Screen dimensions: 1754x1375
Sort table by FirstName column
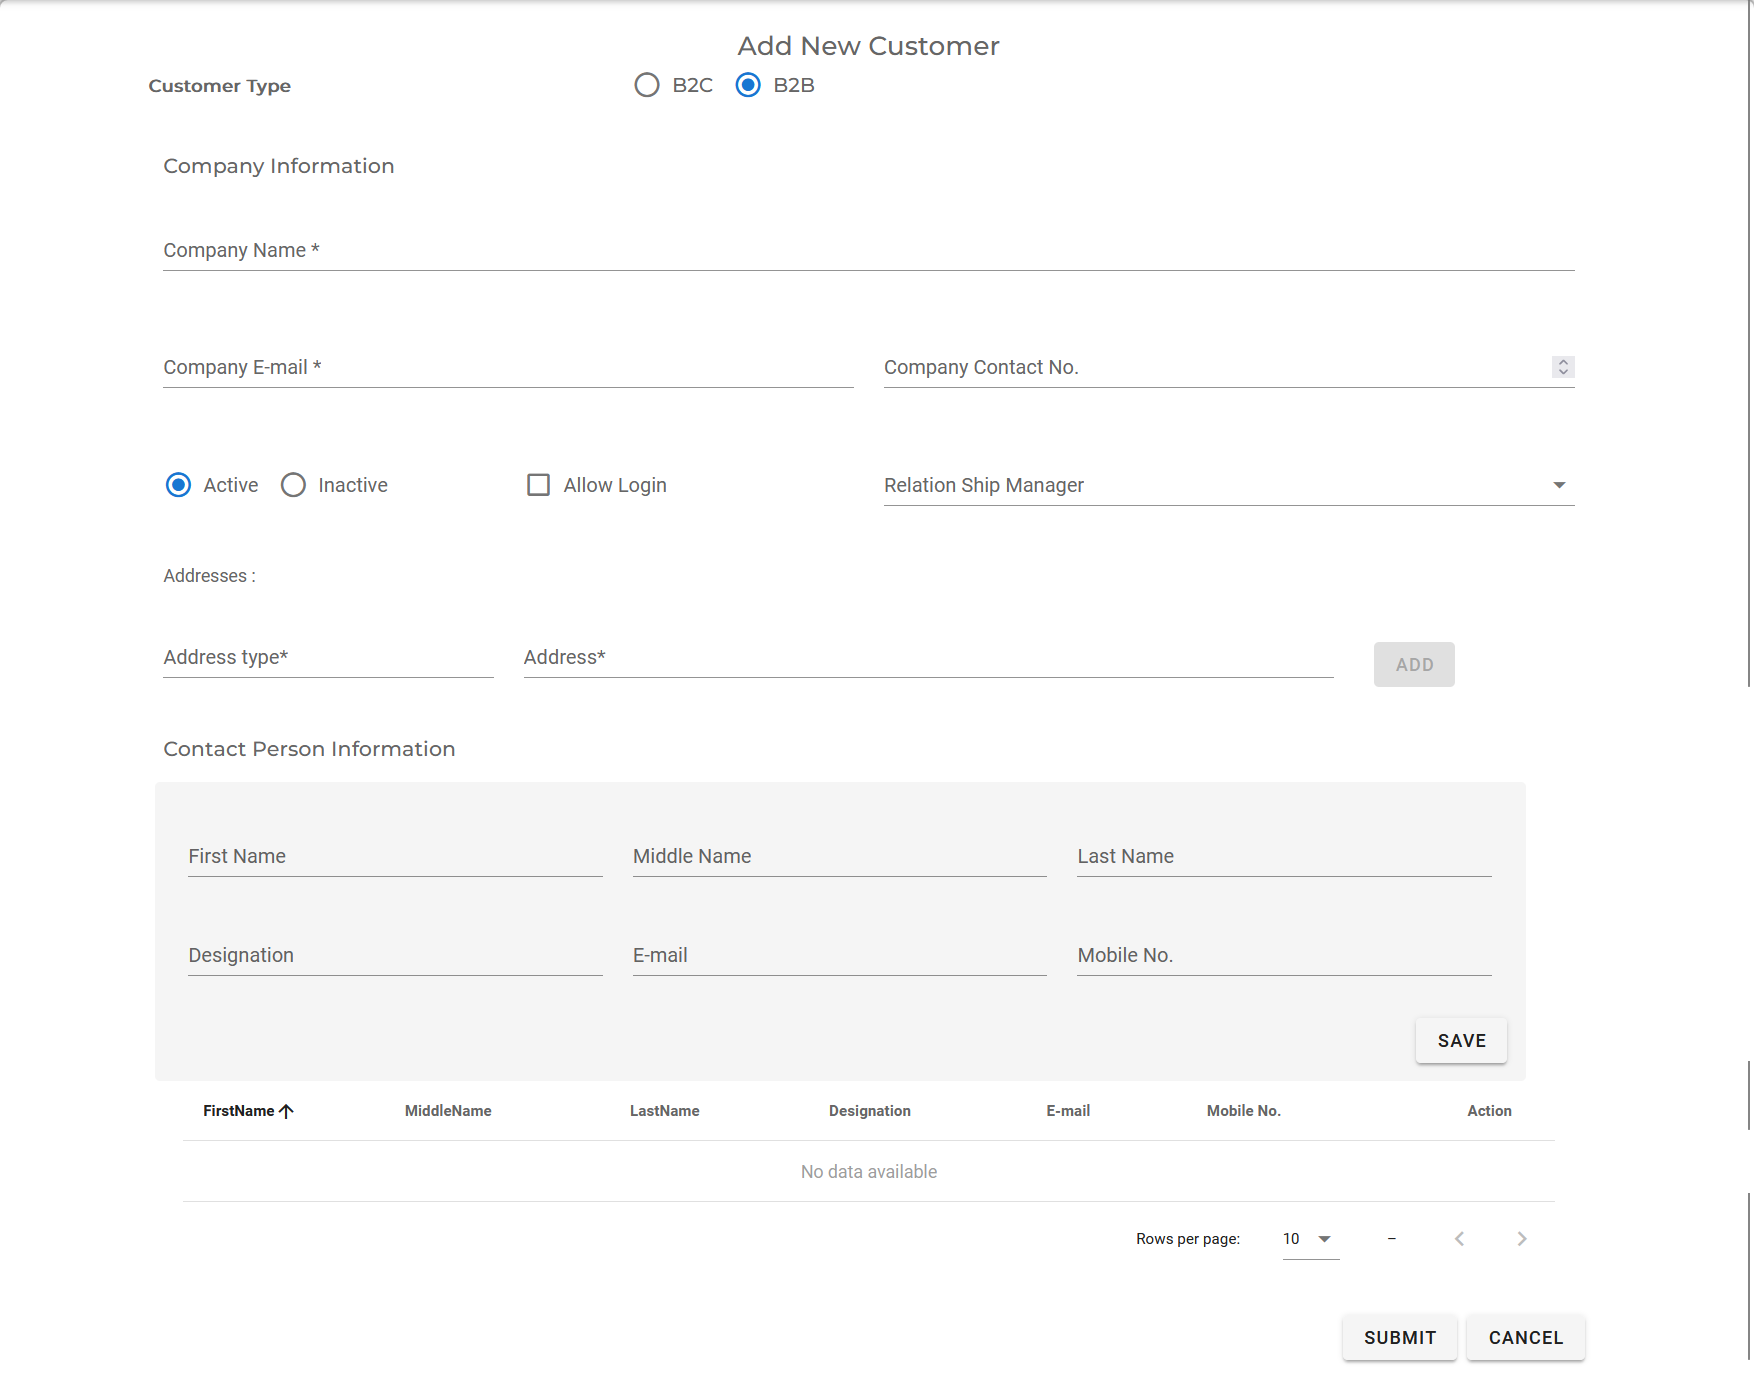pyautogui.click(x=249, y=1110)
